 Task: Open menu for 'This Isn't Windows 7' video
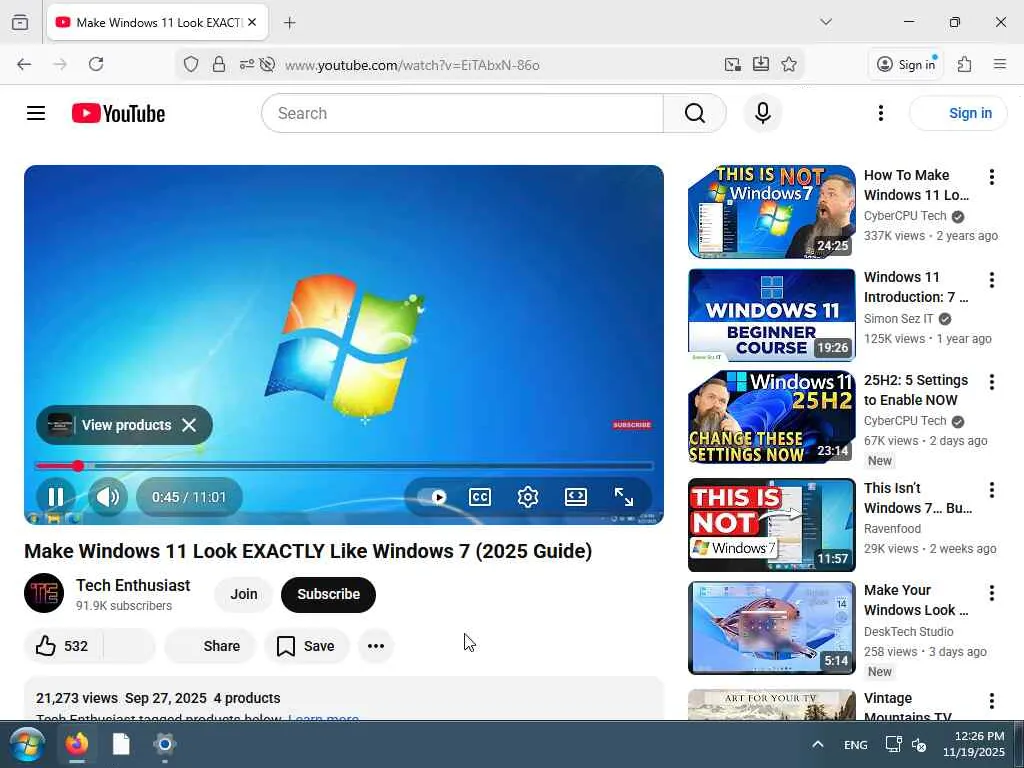coord(991,490)
